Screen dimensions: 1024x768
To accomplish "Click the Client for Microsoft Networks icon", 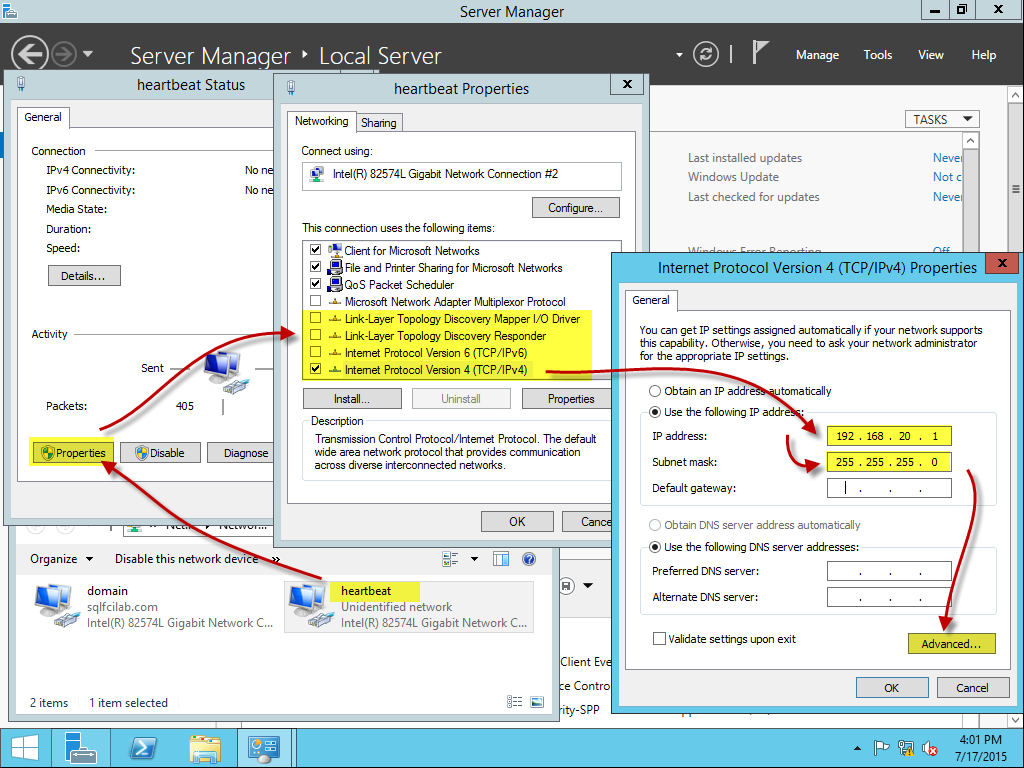I will coord(335,250).
